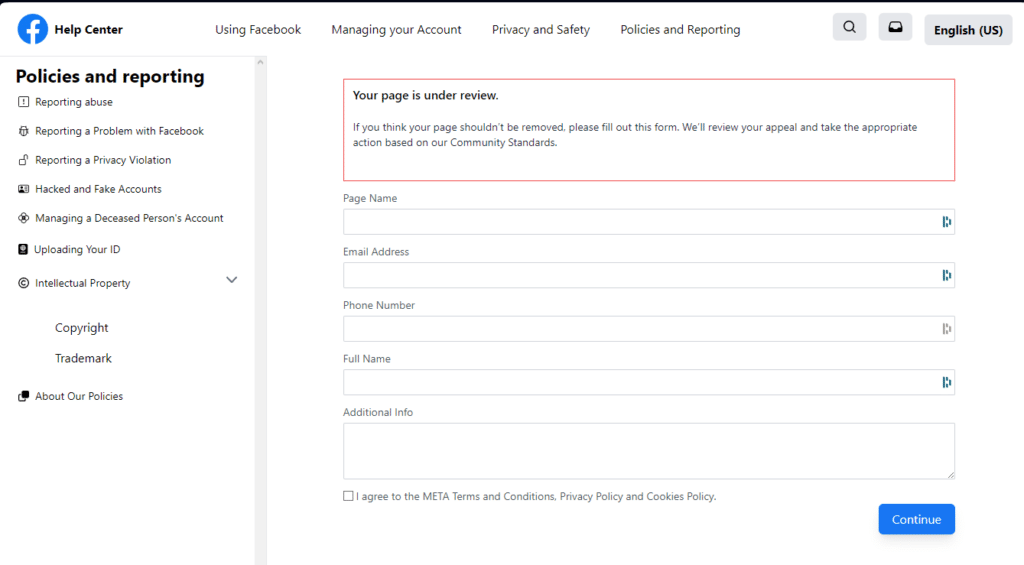
Task: Click the Facebook logo icon
Action: [33, 29]
